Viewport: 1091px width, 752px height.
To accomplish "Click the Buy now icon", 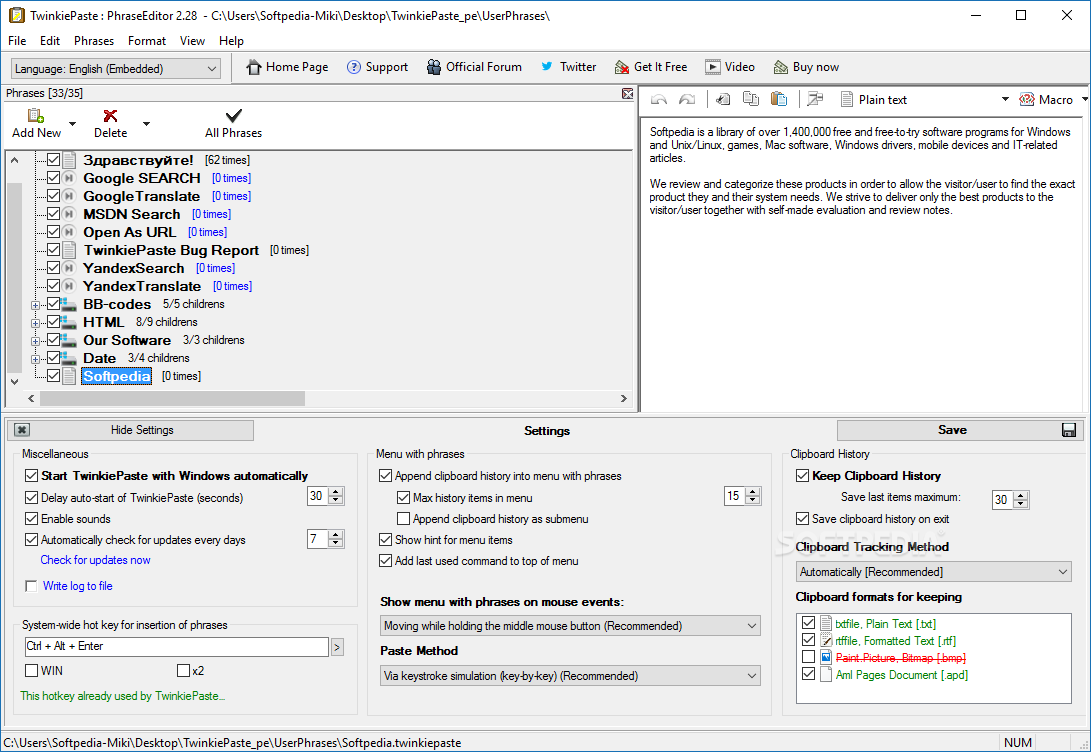I will tap(781, 67).
